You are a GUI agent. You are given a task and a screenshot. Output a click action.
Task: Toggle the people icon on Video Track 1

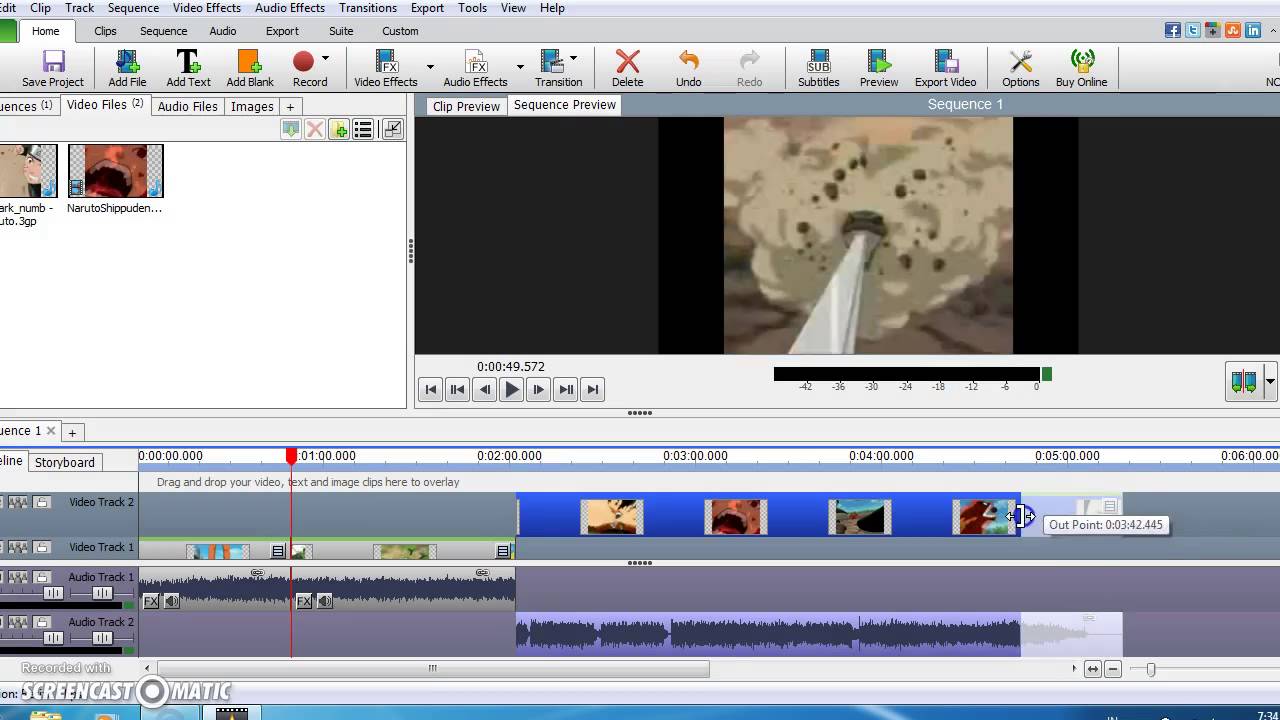18,547
